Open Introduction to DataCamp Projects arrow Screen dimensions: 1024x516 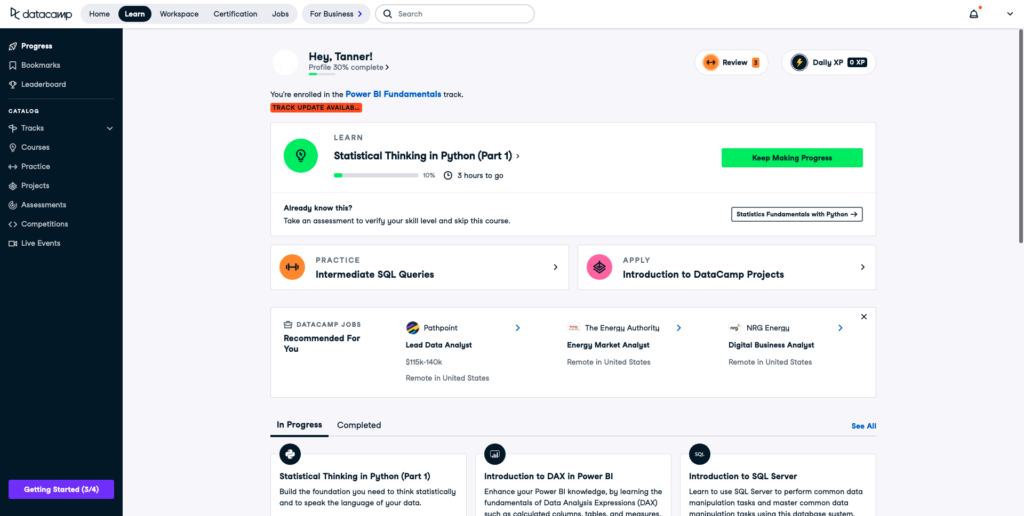pyautogui.click(x=863, y=267)
